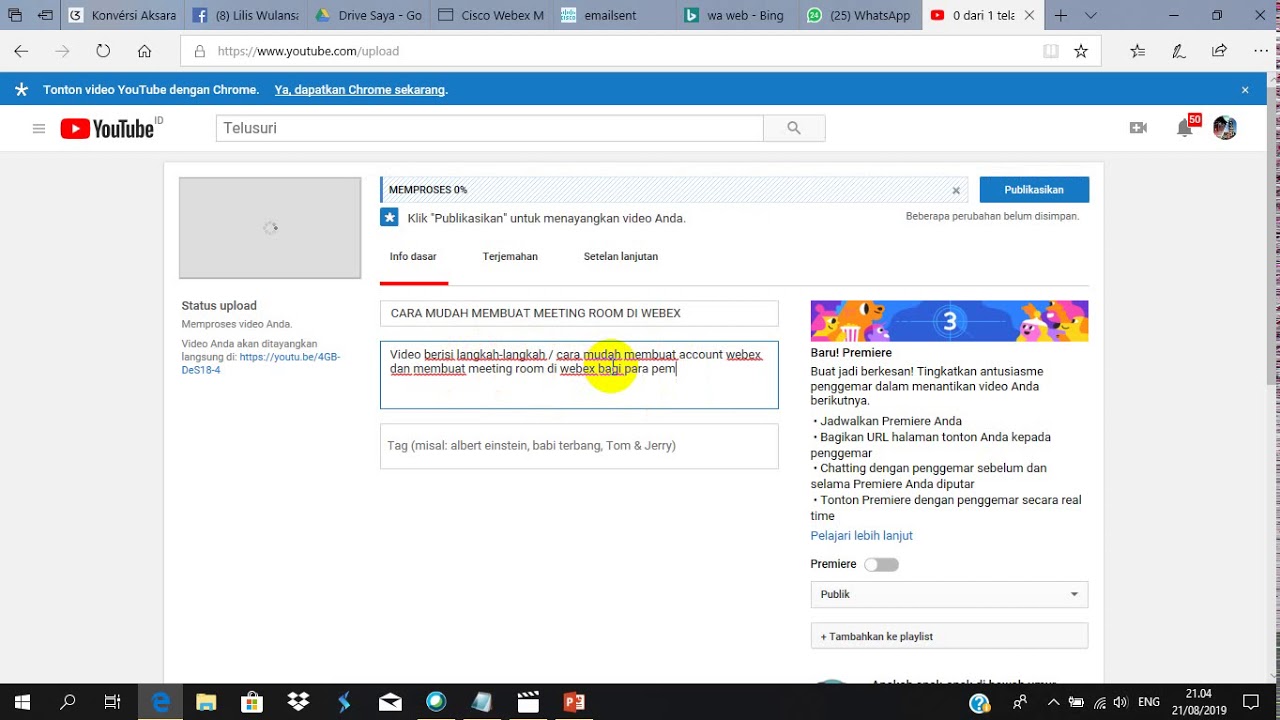Viewport: 1280px width, 720px height.
Task: Switch to emailsent tab
Action: (x=612, y=15)
